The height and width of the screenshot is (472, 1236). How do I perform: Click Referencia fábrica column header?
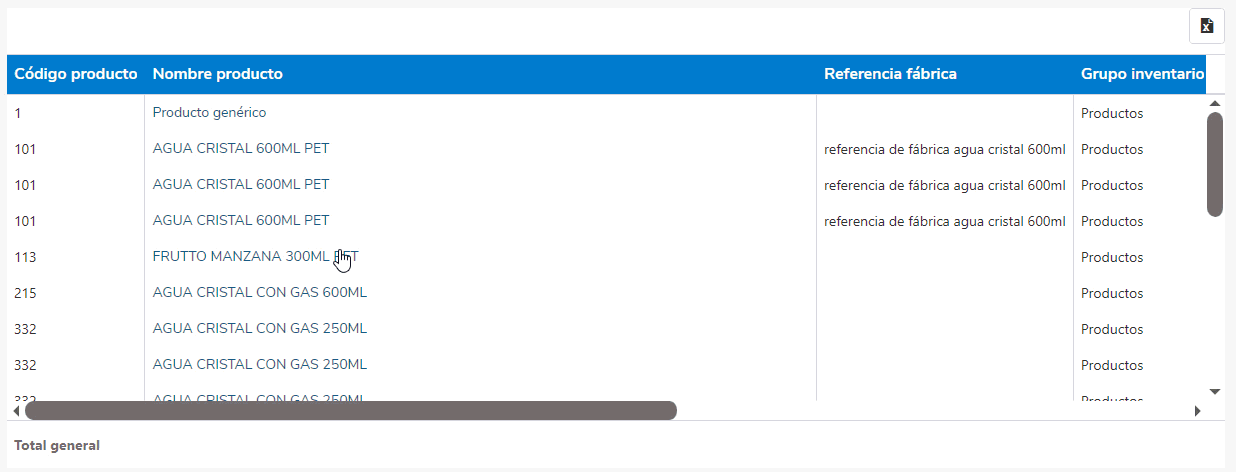[890, 74]
